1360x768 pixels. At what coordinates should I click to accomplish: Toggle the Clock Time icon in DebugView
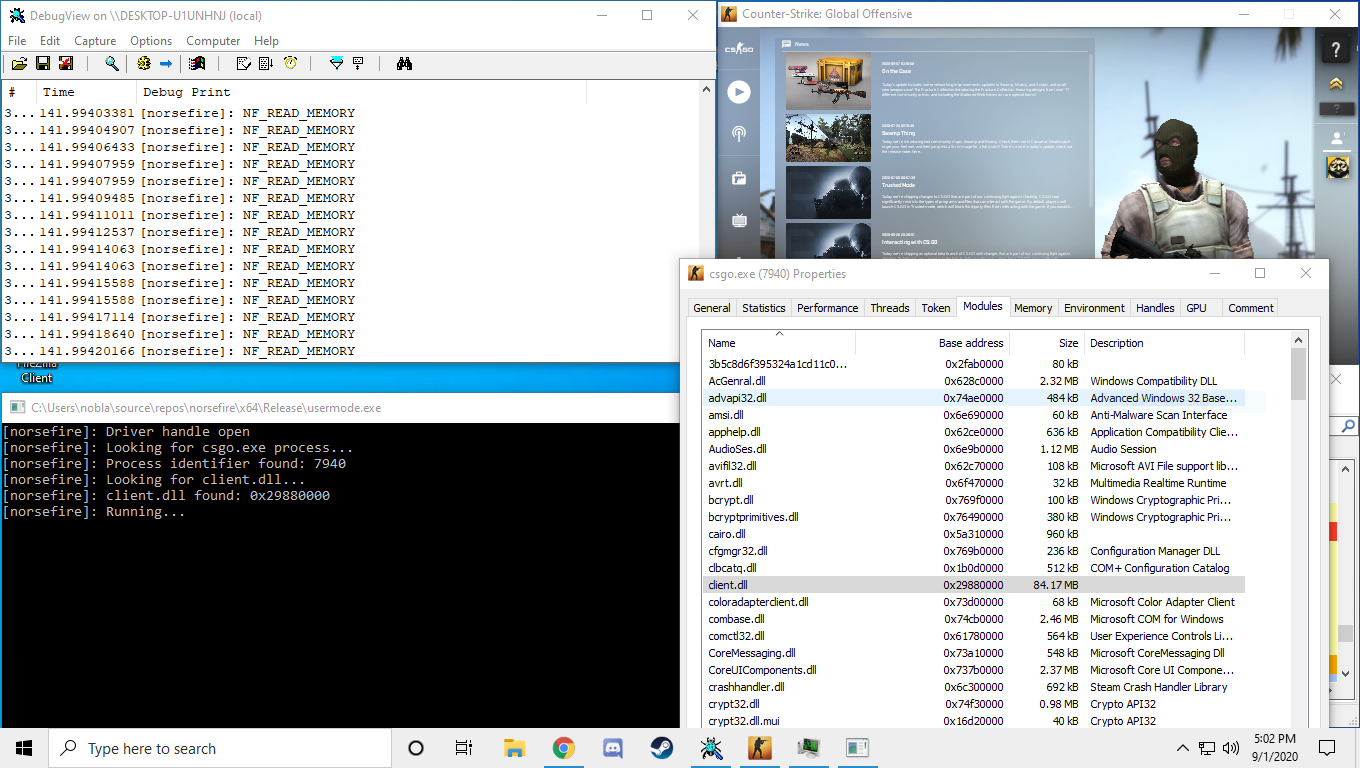click(x=290, y=63)
